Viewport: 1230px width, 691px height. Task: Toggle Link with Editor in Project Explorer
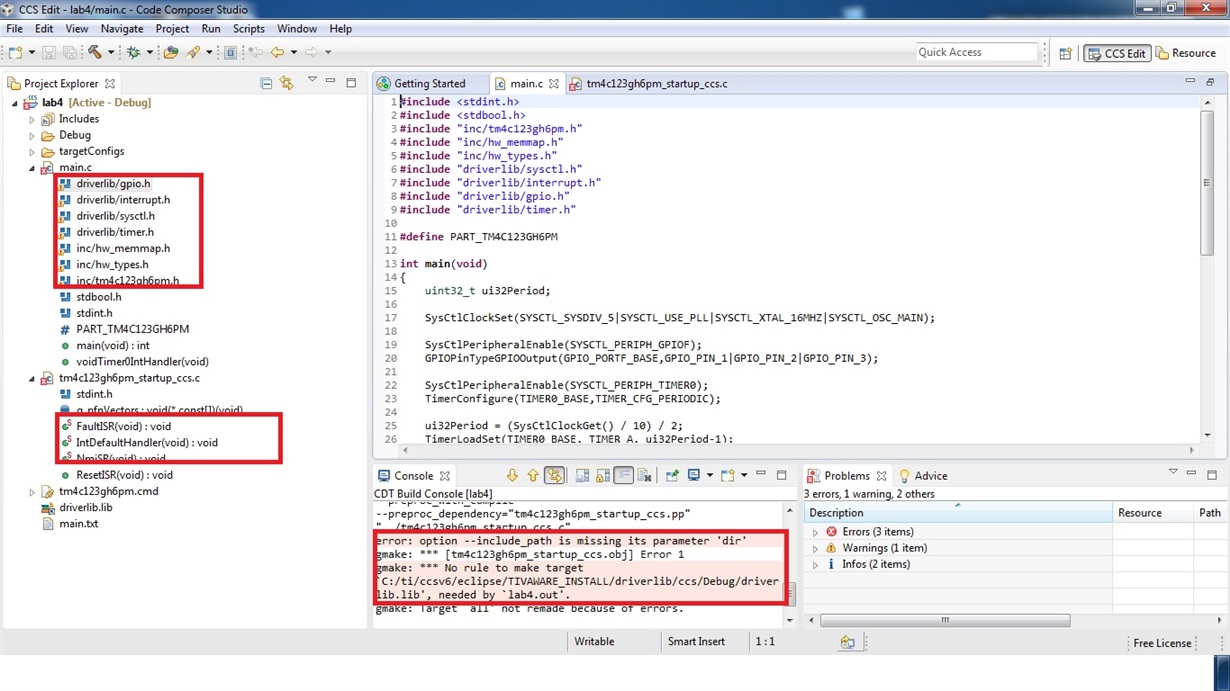click(x=287, y=83)
